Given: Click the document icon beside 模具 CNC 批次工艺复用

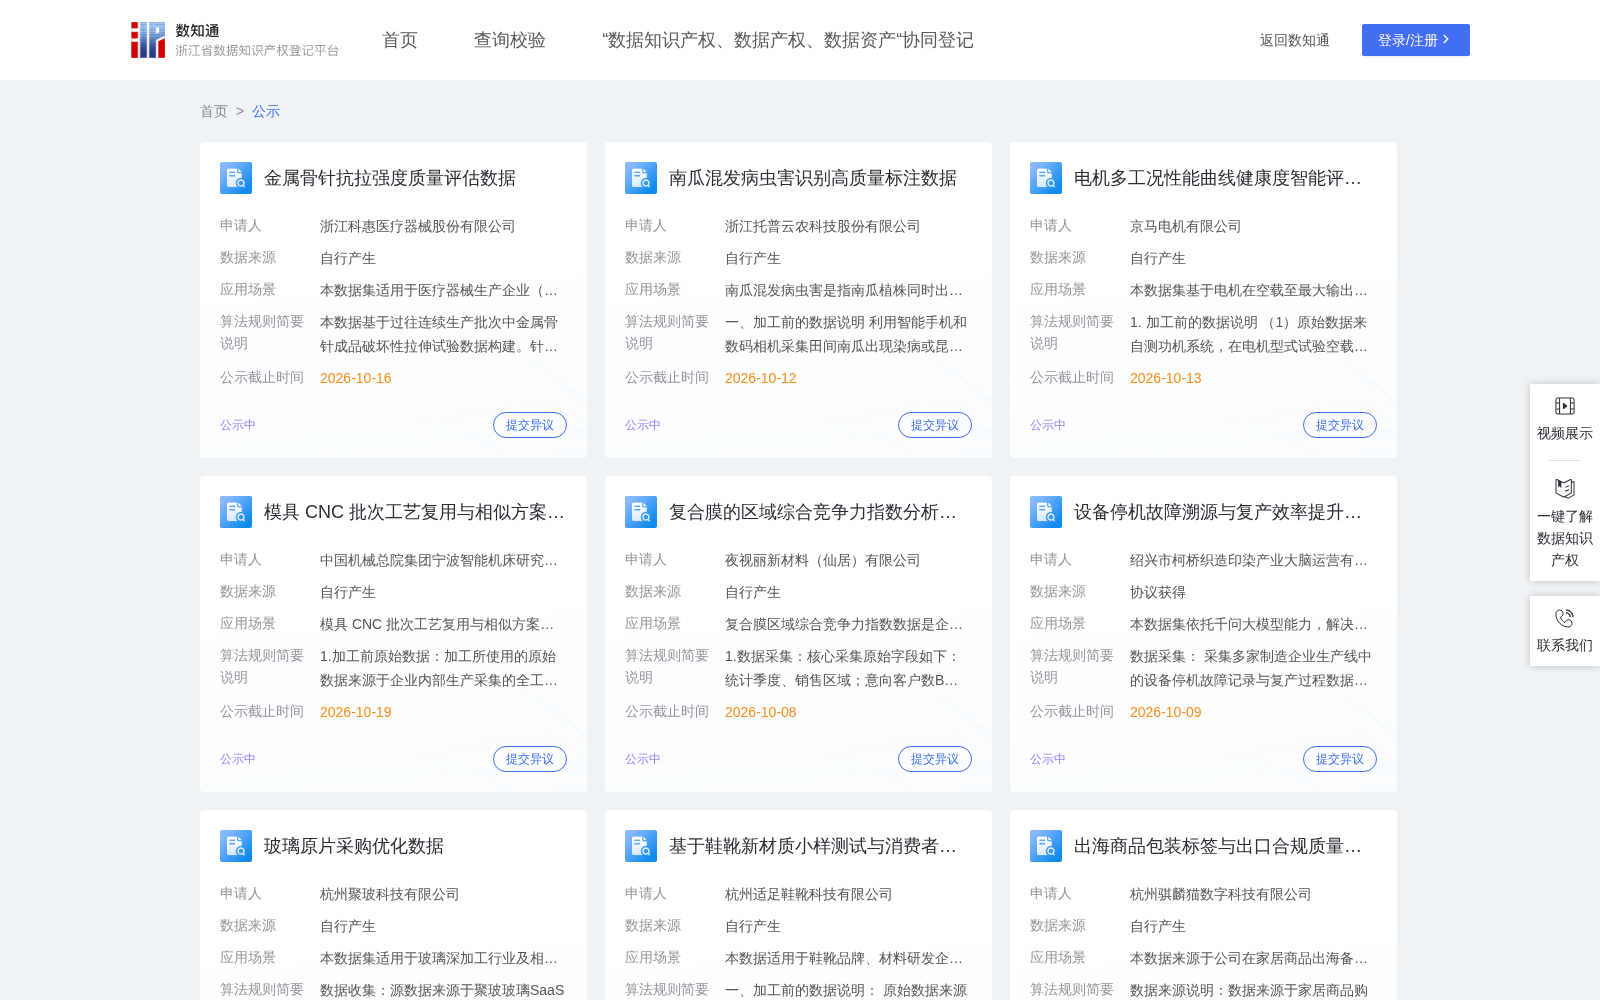Looking at the screenshot, I should tap(236, 512).
